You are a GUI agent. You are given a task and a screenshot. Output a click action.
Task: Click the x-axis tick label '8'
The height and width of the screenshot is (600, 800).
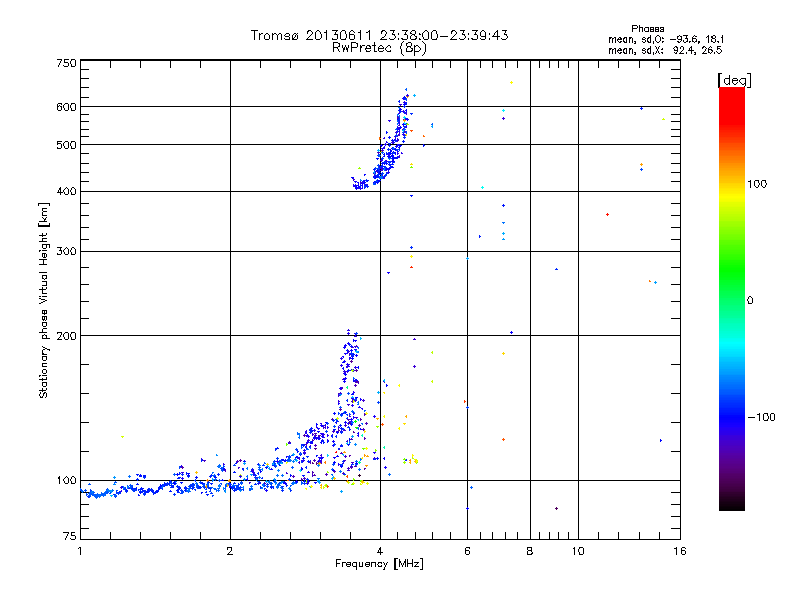click(530, 551)
